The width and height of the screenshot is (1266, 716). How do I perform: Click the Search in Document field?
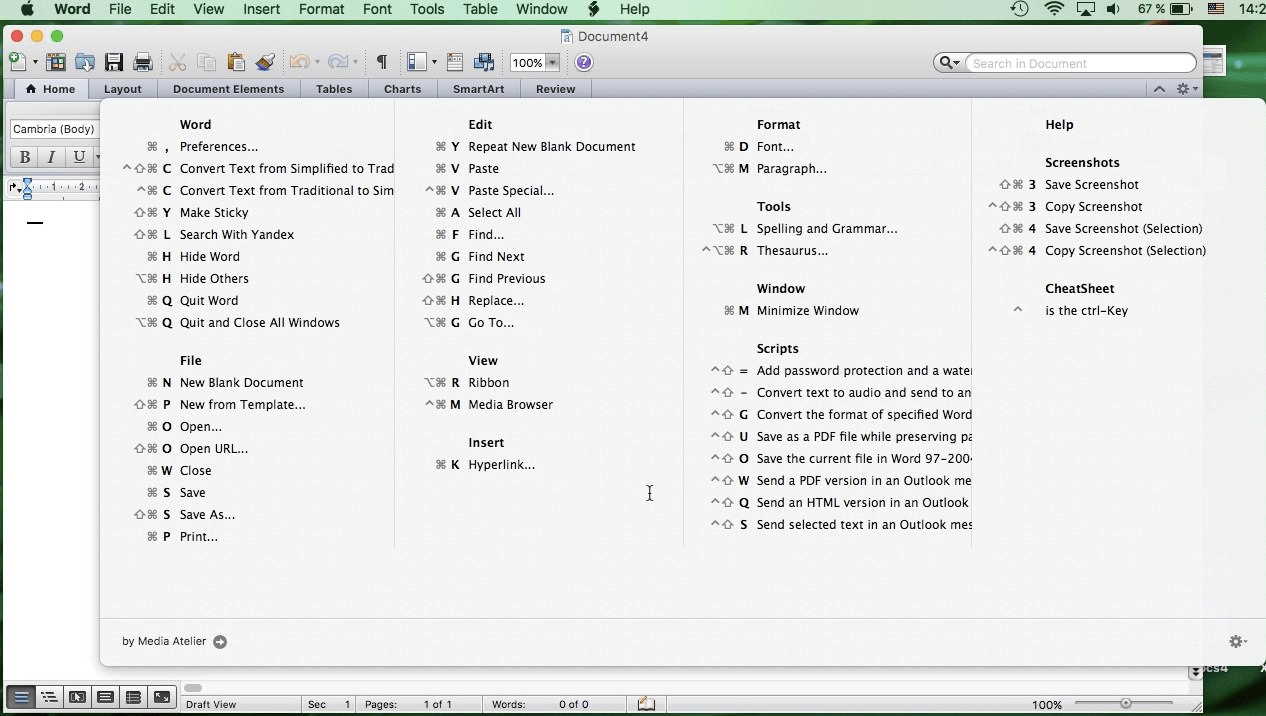click(x=1078, y=63)
